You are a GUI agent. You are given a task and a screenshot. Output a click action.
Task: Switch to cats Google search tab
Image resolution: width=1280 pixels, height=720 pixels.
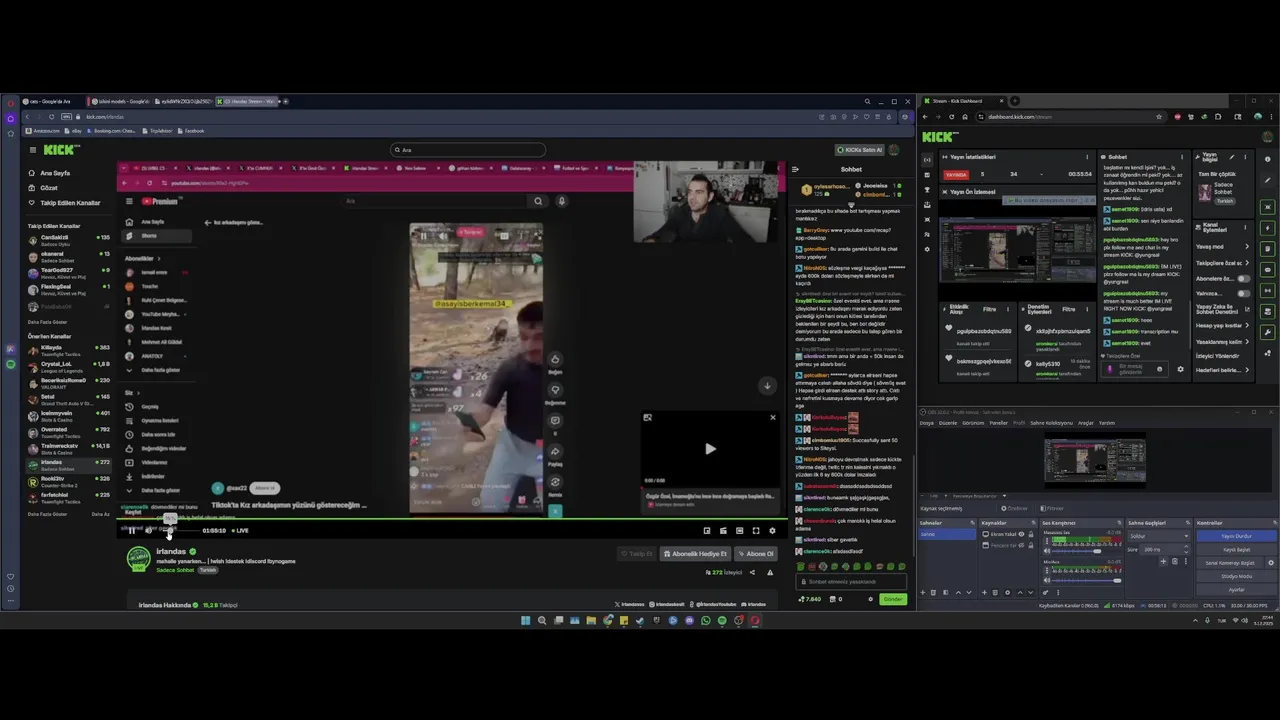[x=50, y=101]
